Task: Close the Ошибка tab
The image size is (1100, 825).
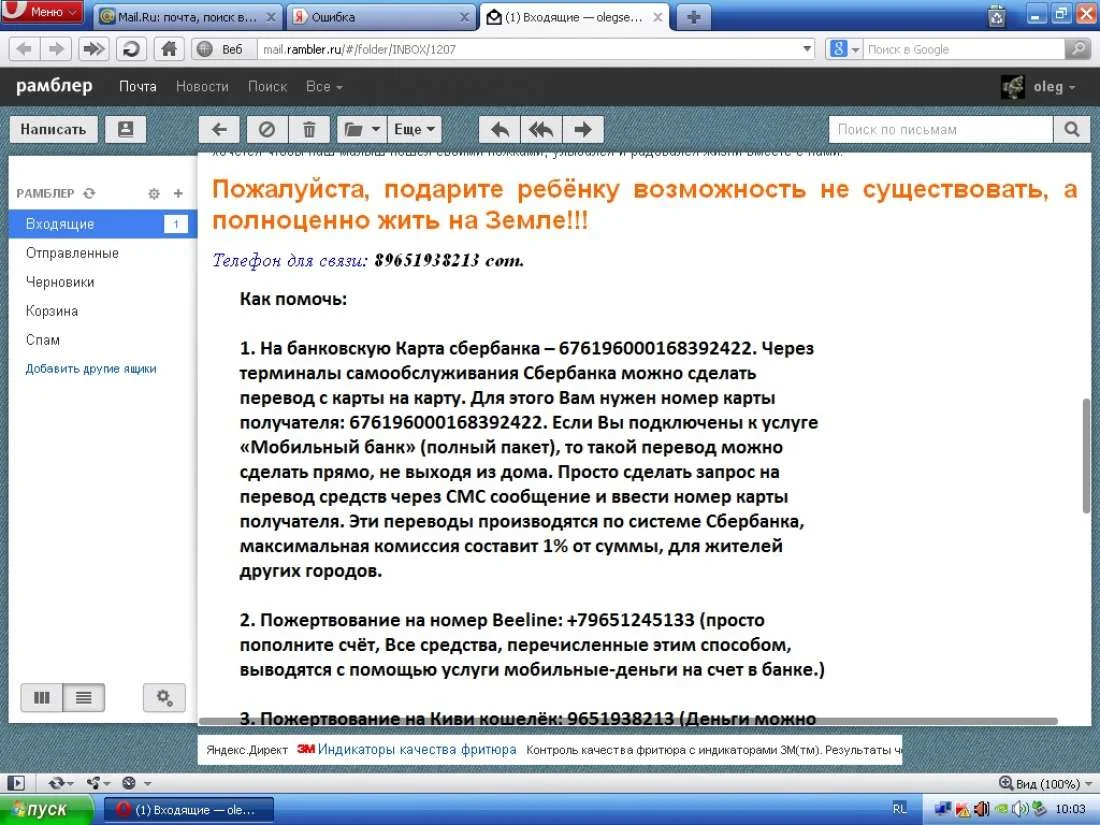Action: click(x=464, y=17)
